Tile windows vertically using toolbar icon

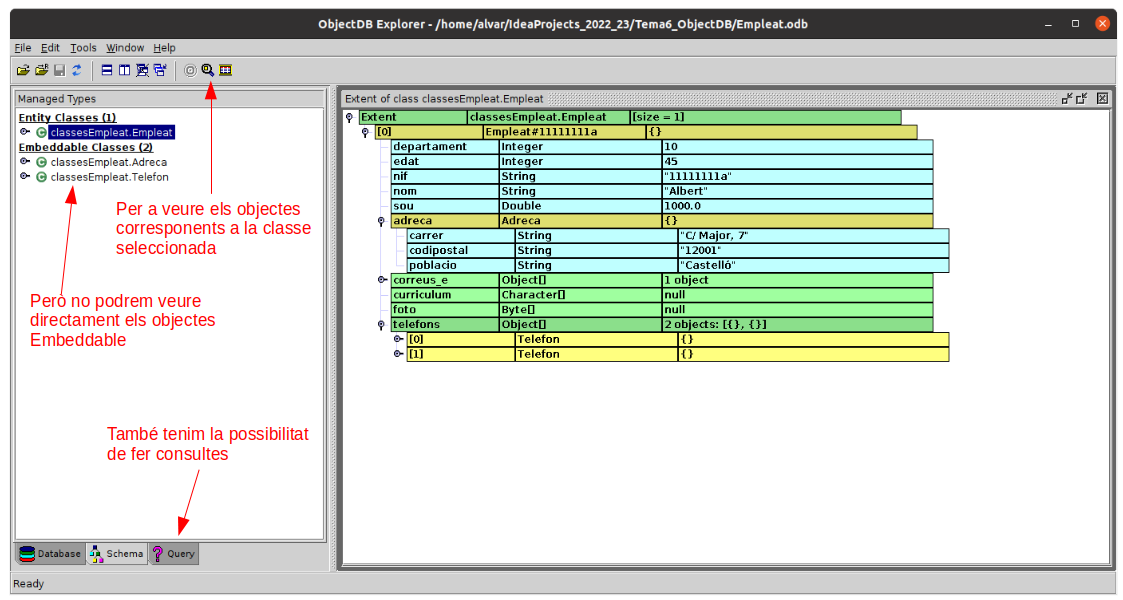pos(124,70)
